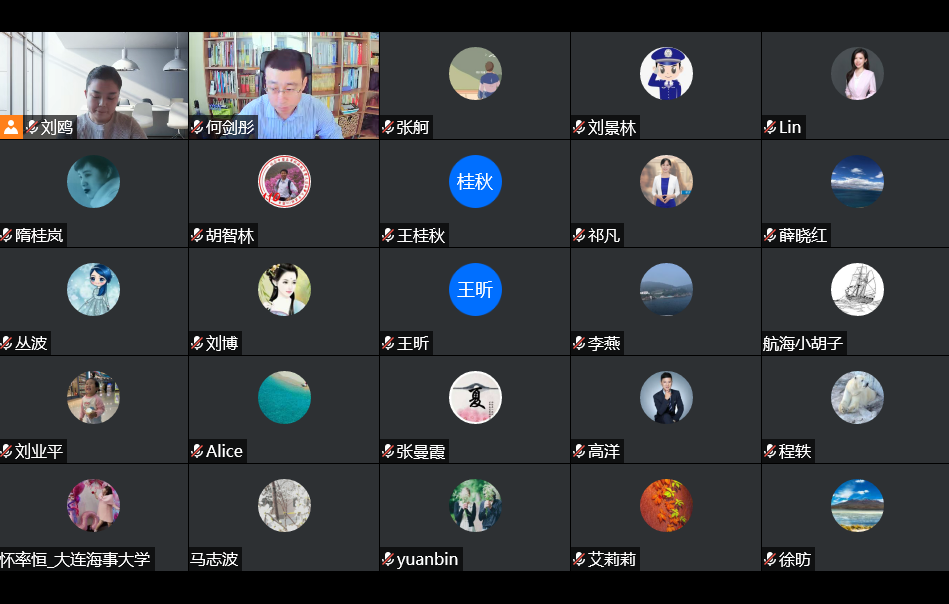Viewport: 949px width, 604px height.
Task: Click the police cartoon avatar of 刘景林
Action: [x=666, y=73]
